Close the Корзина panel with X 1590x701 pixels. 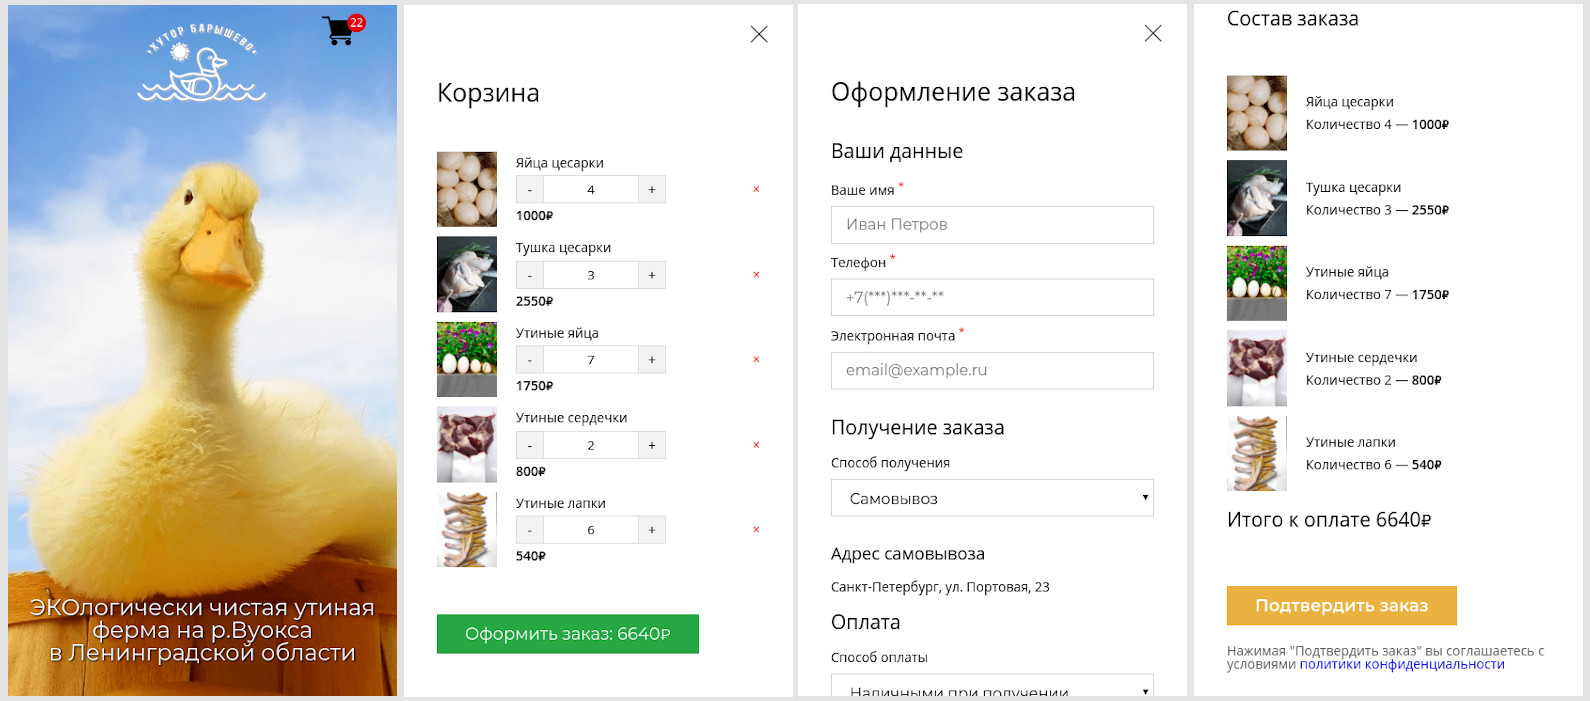(759, 34)
